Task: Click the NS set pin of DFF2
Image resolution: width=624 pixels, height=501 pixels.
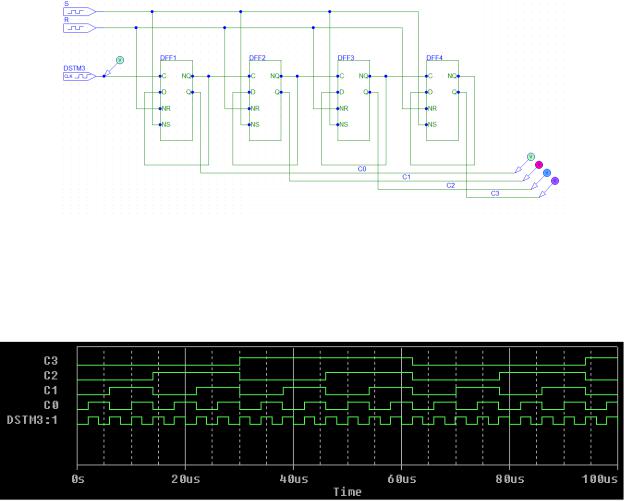Action: coord(255,125)
